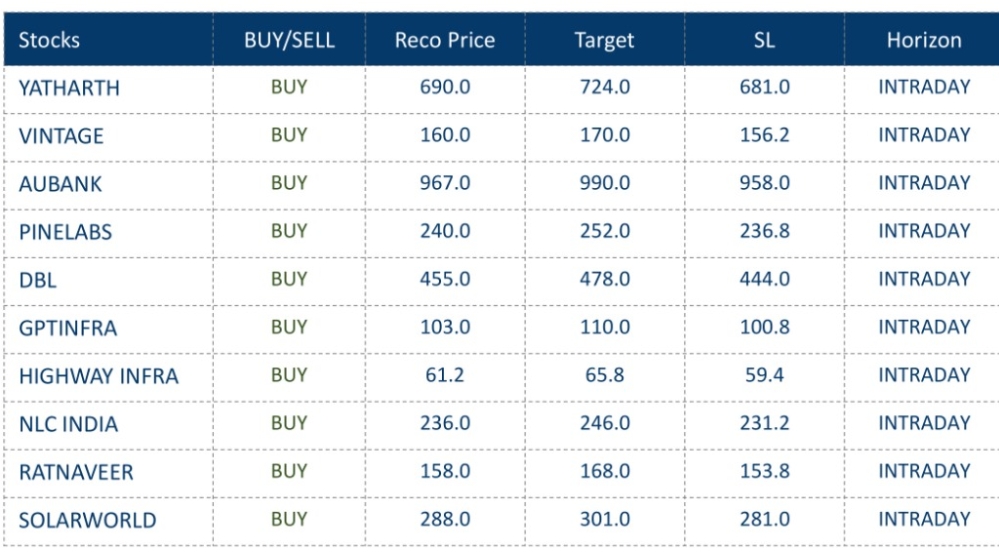
Task: Click the Target column header
Action: point(604,40)
